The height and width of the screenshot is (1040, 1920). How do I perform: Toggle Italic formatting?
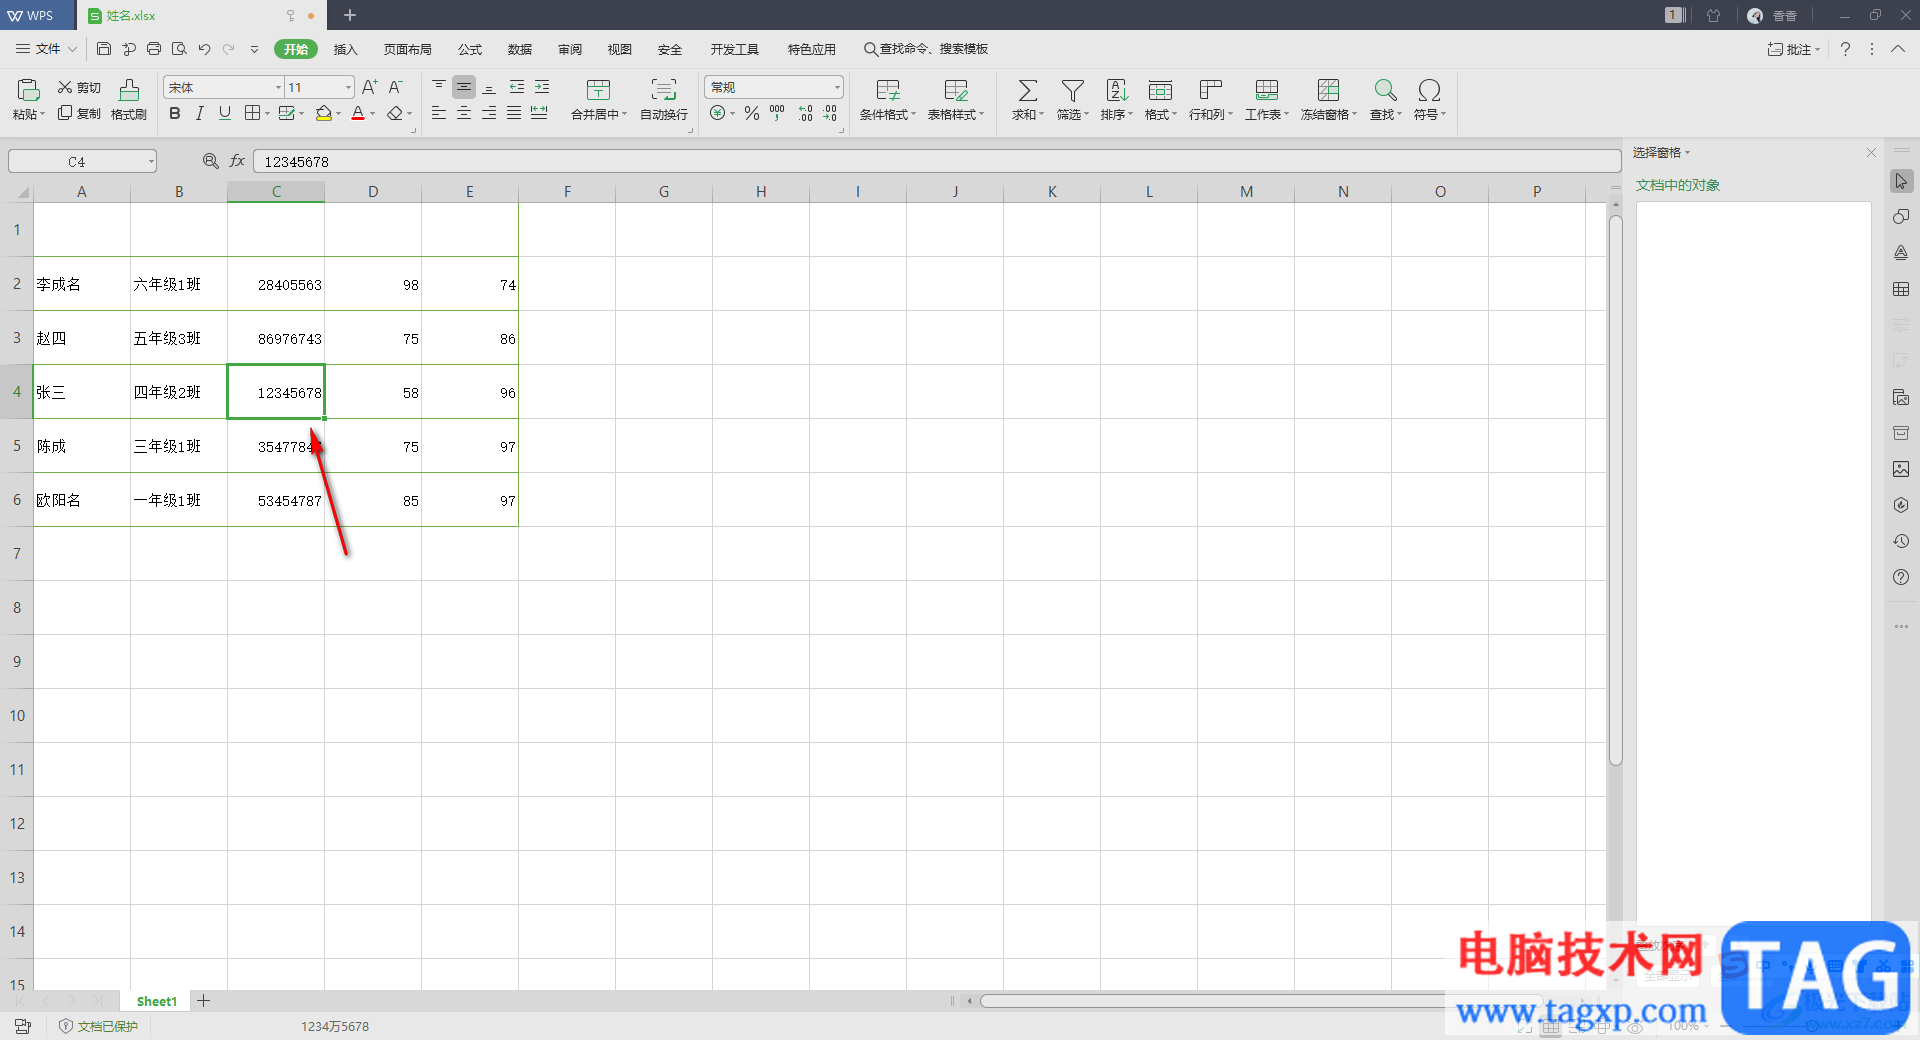click(200, 114)
